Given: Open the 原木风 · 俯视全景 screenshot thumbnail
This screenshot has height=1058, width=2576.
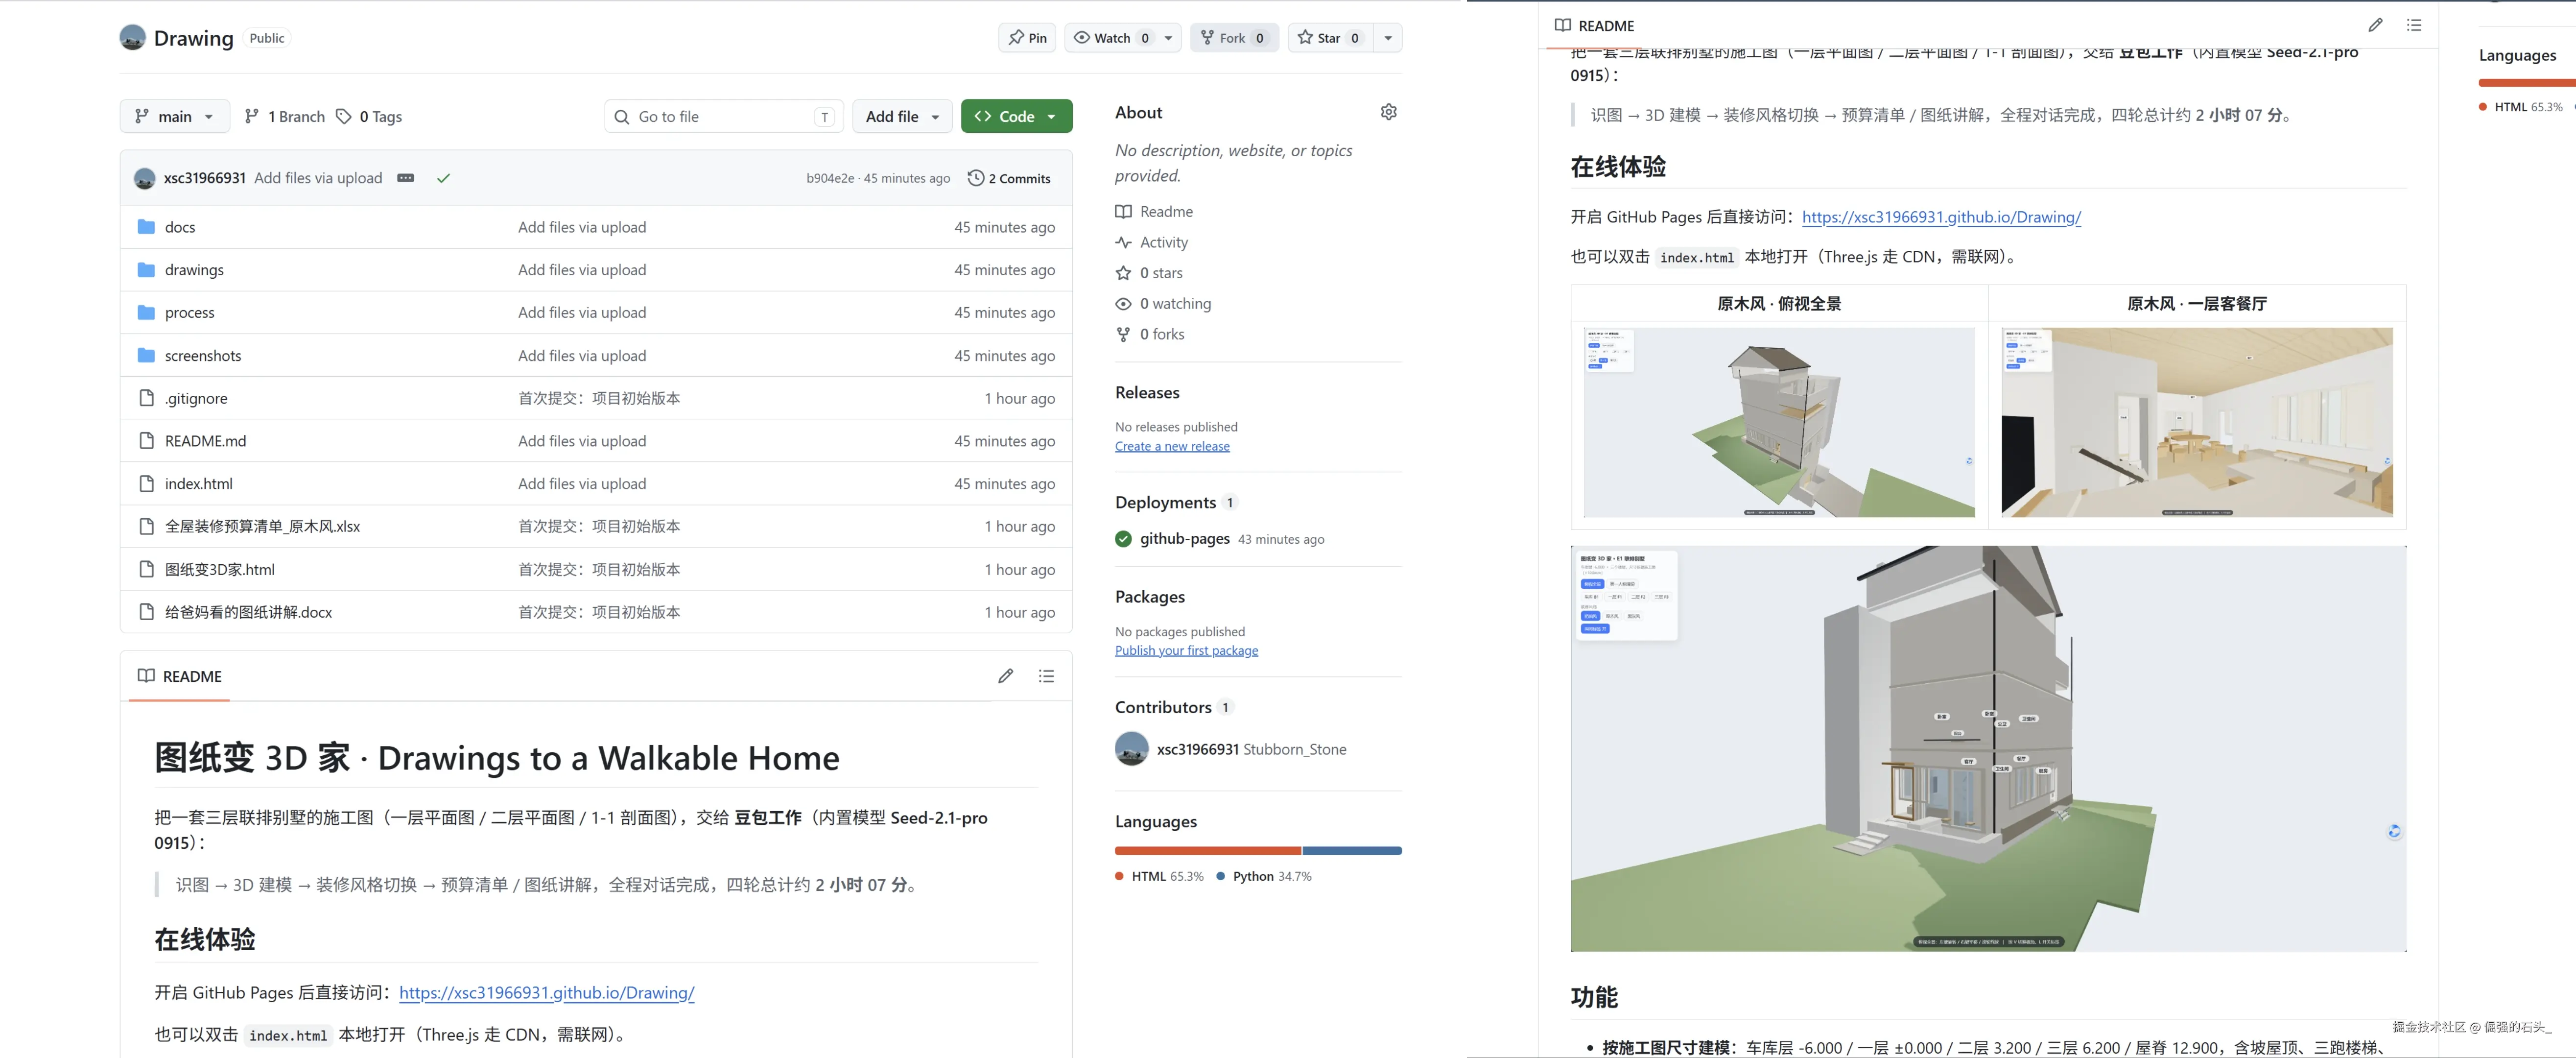Looking at the screenshot, I should click(x=1779, y=422).
